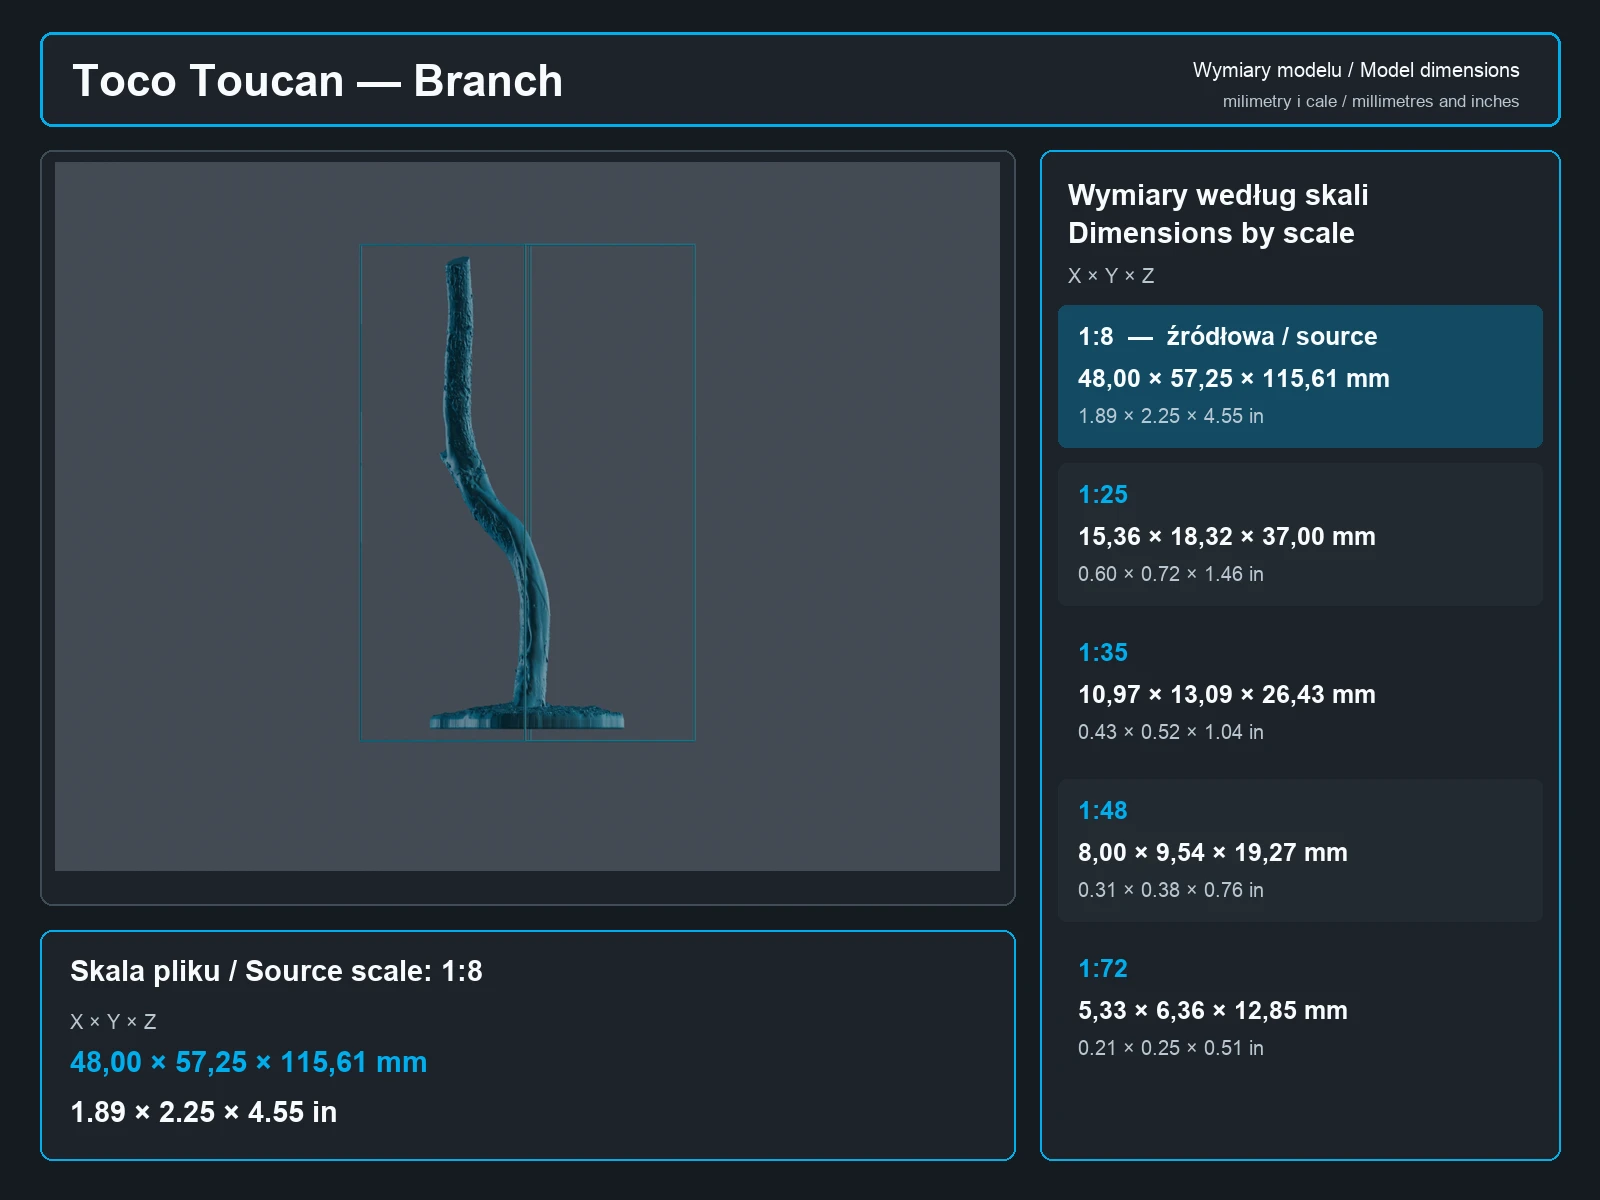
Task: Click '10,97 × 13,09 × 26,43 mm' value
Action: coord(1226,695)
